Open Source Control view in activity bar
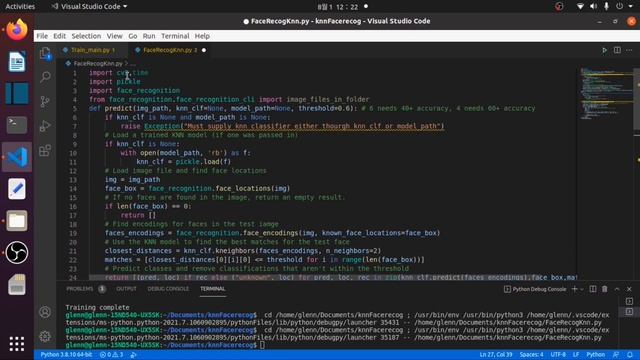640x360 pixels. pyautogui.click(x=45, y=101)
